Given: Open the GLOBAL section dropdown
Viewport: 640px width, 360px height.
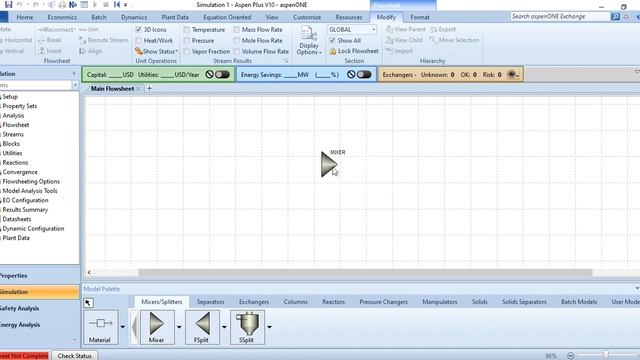Looking at the screenshot, I should (373, 30).
